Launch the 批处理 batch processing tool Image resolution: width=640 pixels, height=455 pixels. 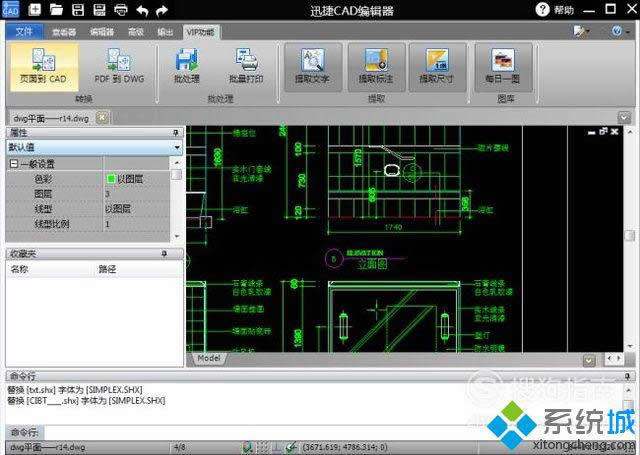click(187, 67)
